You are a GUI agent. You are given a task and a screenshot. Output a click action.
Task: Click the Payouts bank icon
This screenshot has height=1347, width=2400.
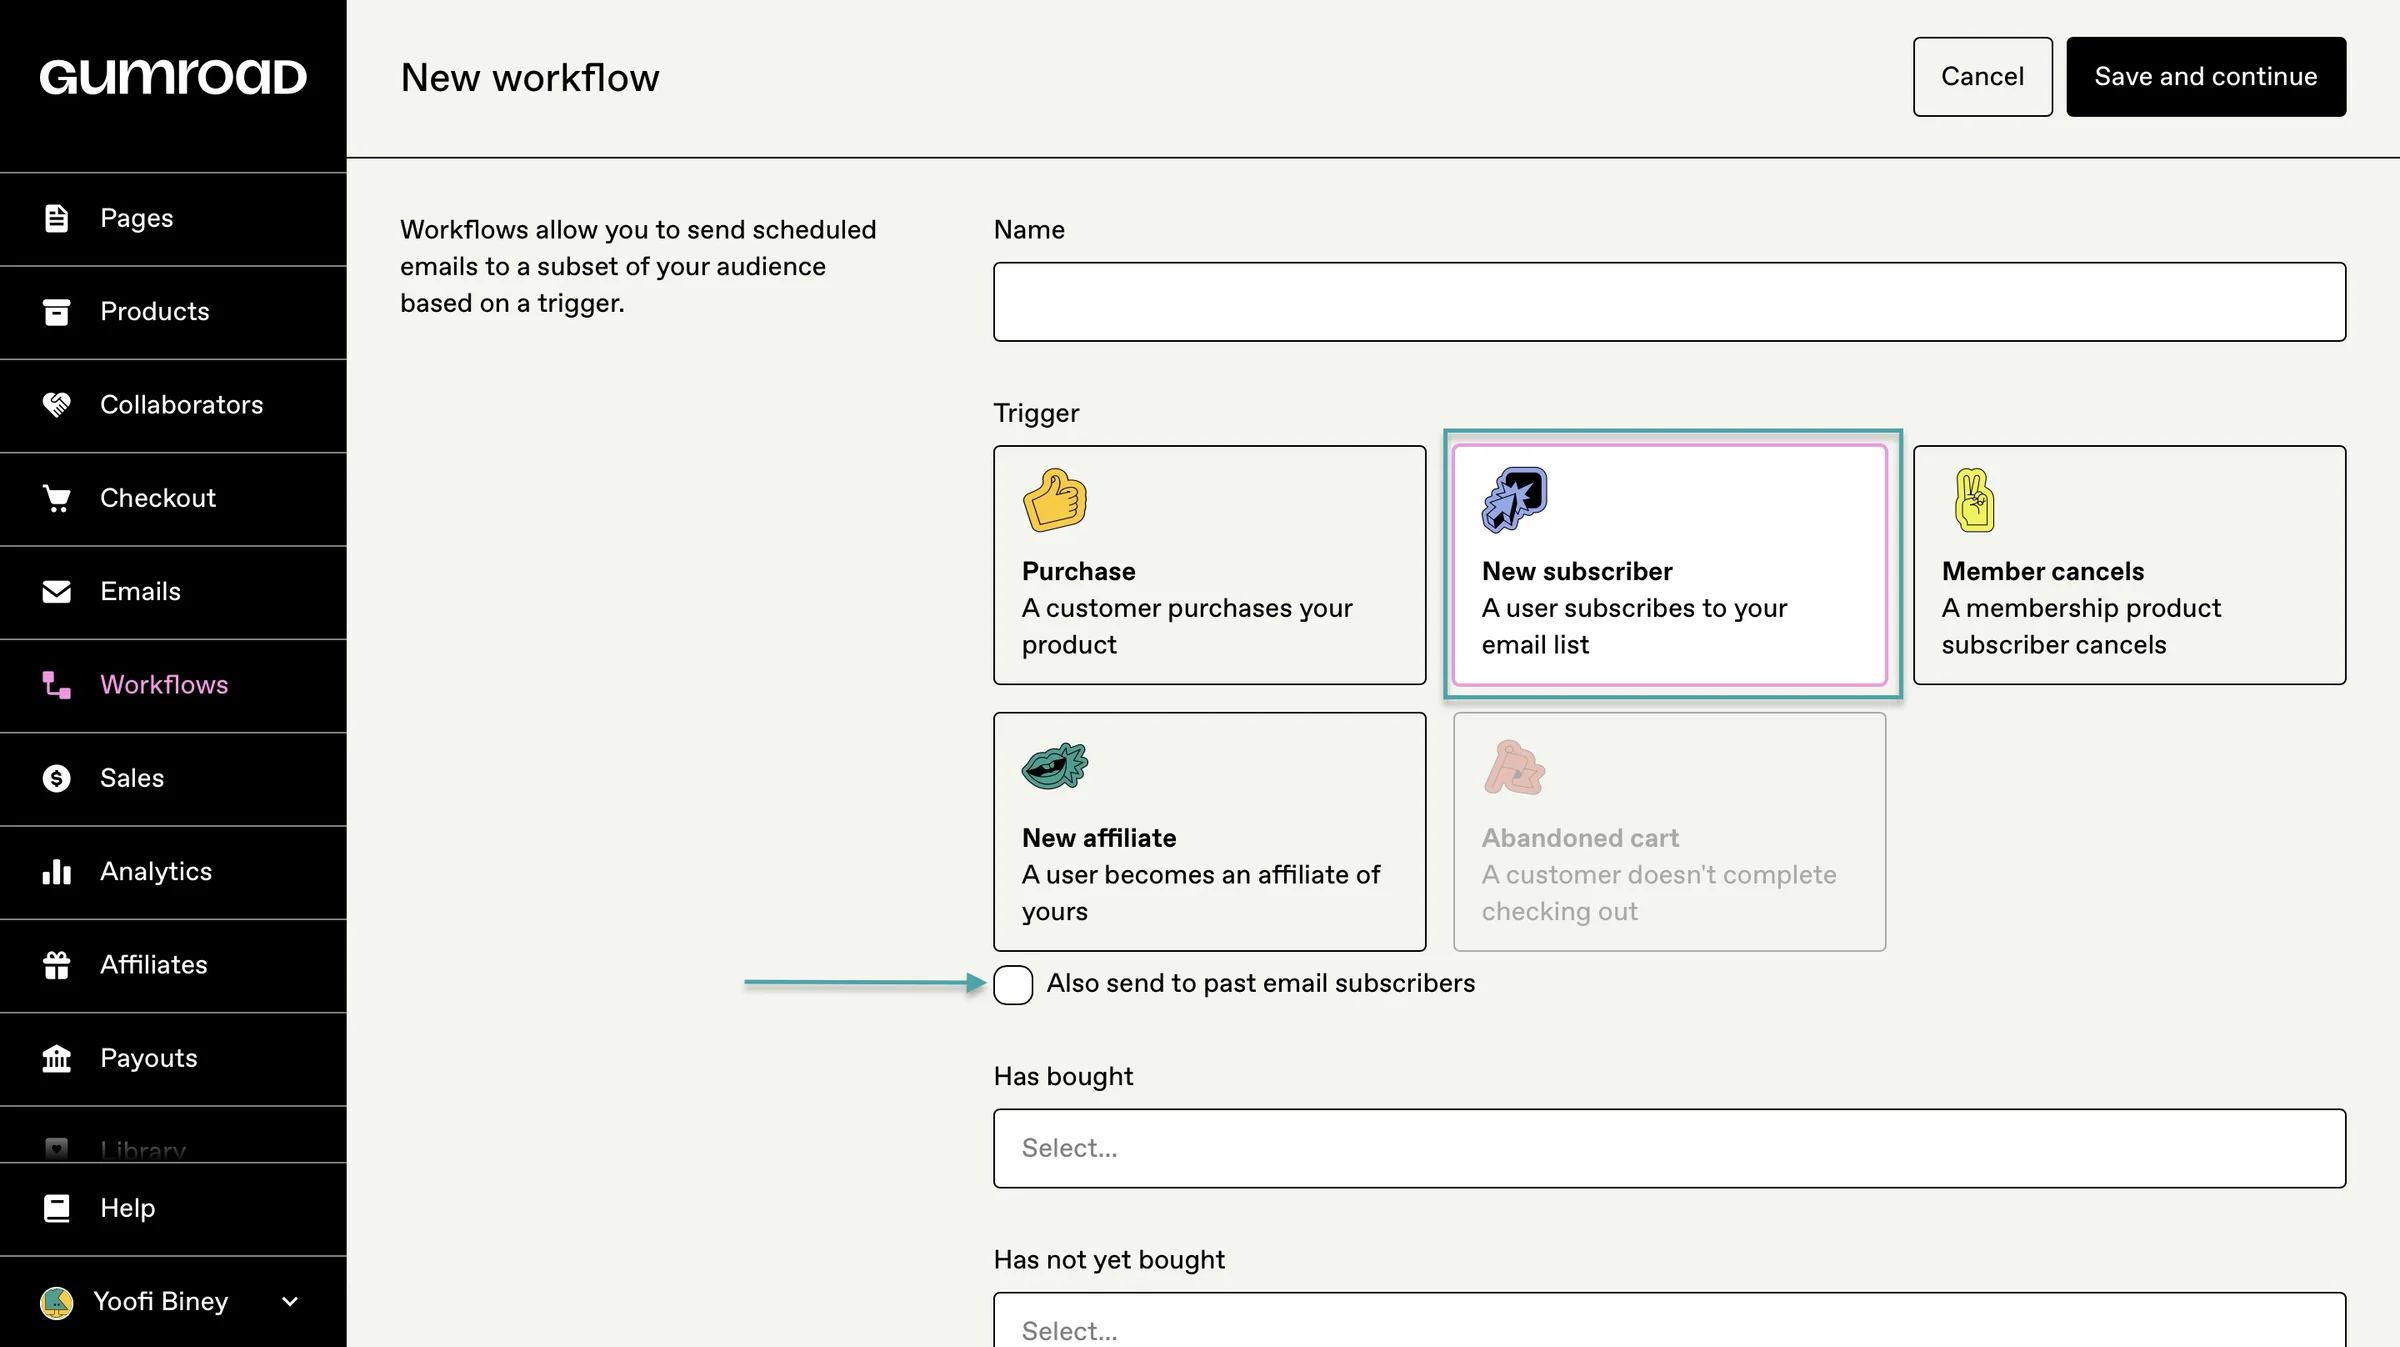[x=57, y=1058]
